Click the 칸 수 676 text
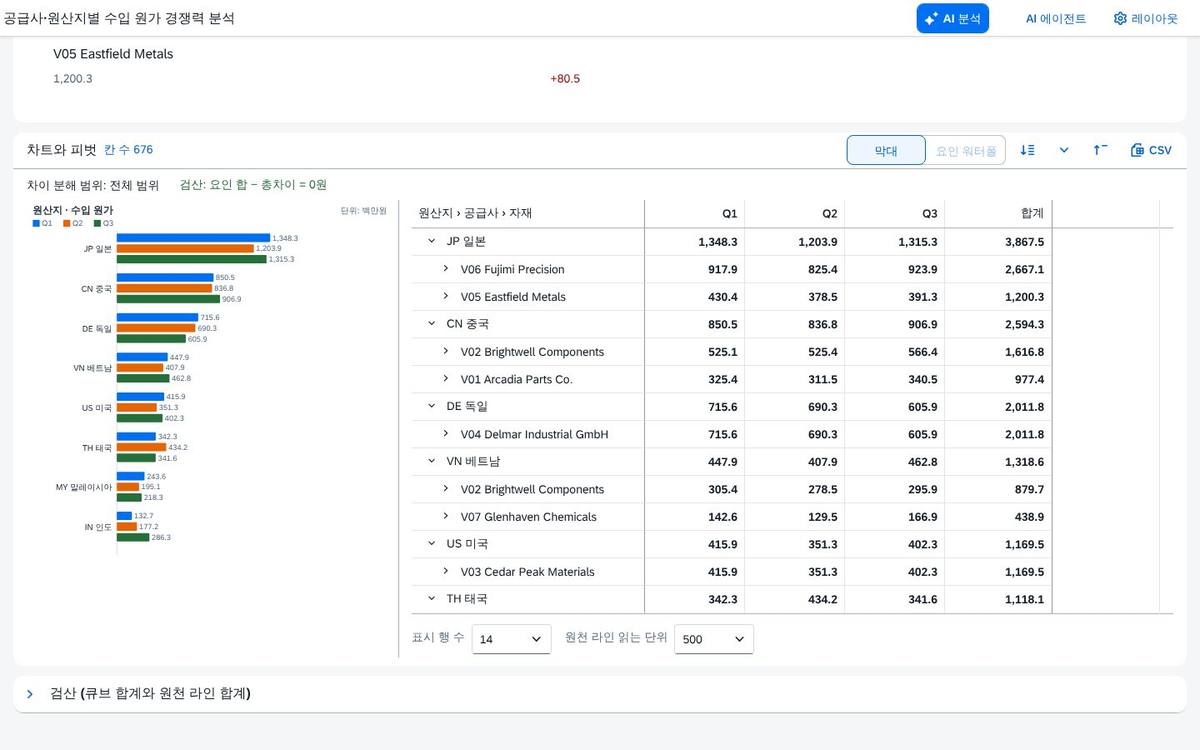Viewport: 1200px width, 750px height. tap(129, 150)
